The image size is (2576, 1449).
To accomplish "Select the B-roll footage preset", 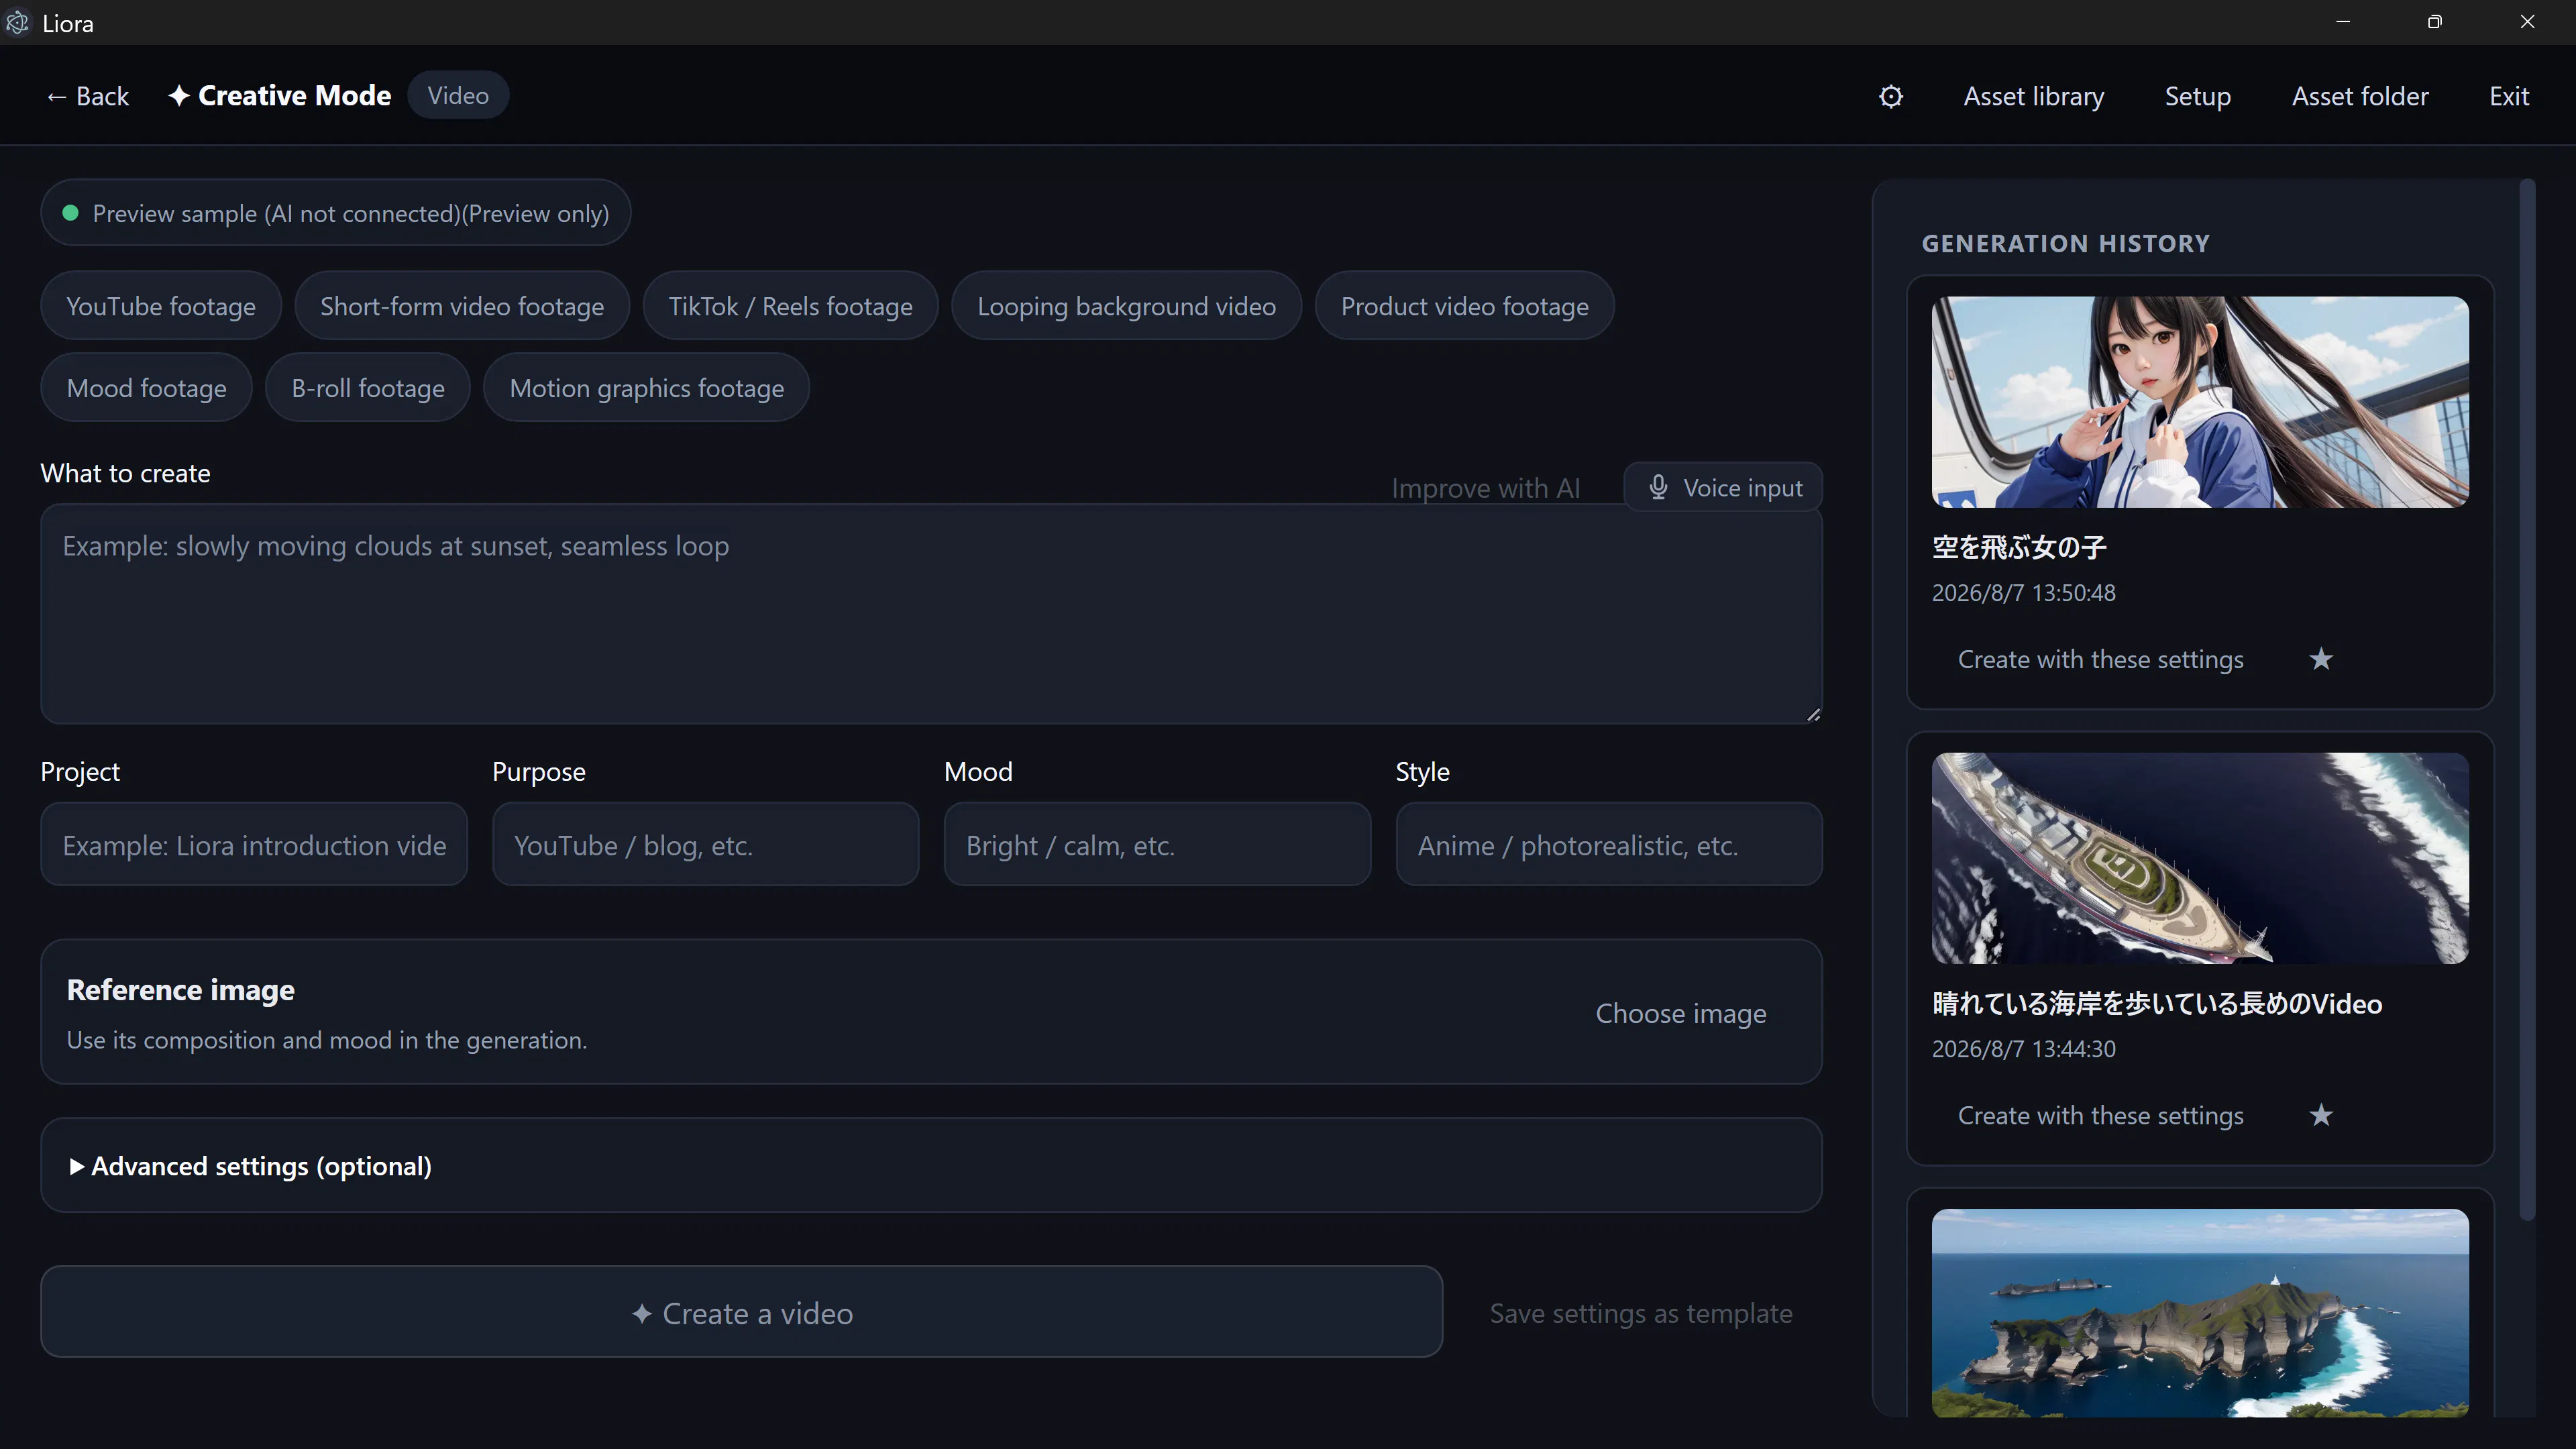I will [368, 388].
